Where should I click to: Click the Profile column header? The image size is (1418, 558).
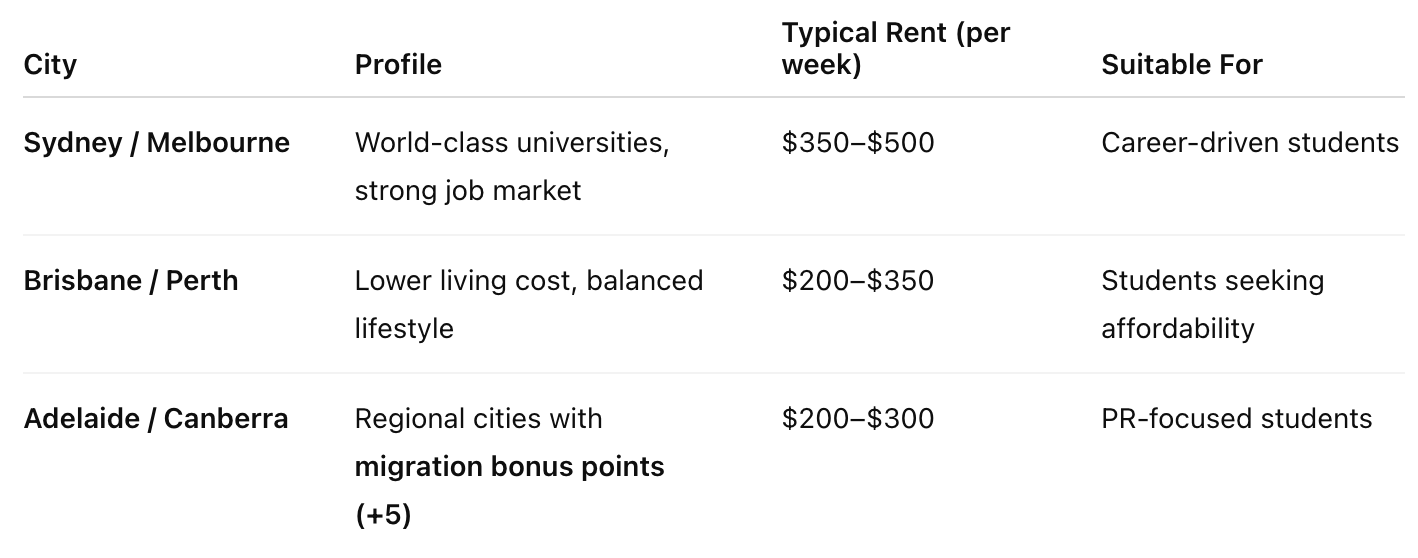click(398, 65)
